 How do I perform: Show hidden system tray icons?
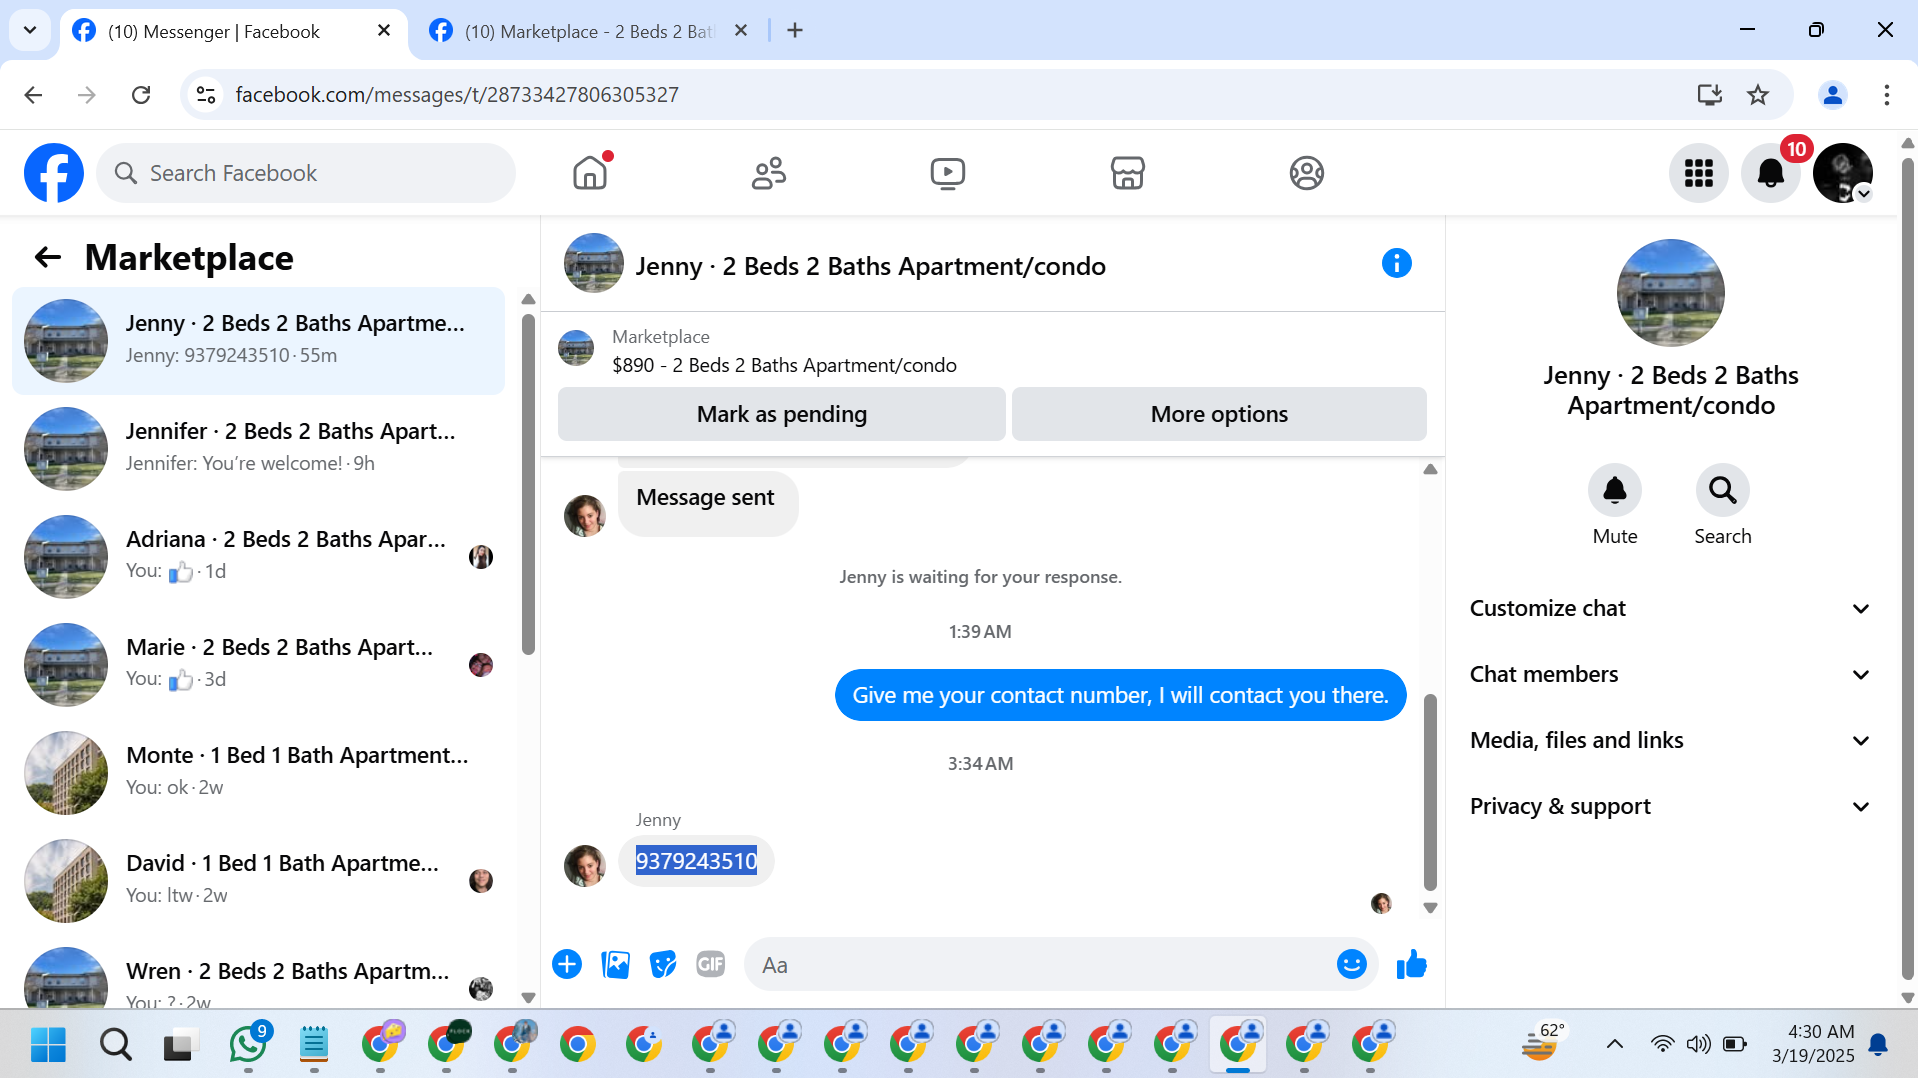click(x=1614, y=1045)
